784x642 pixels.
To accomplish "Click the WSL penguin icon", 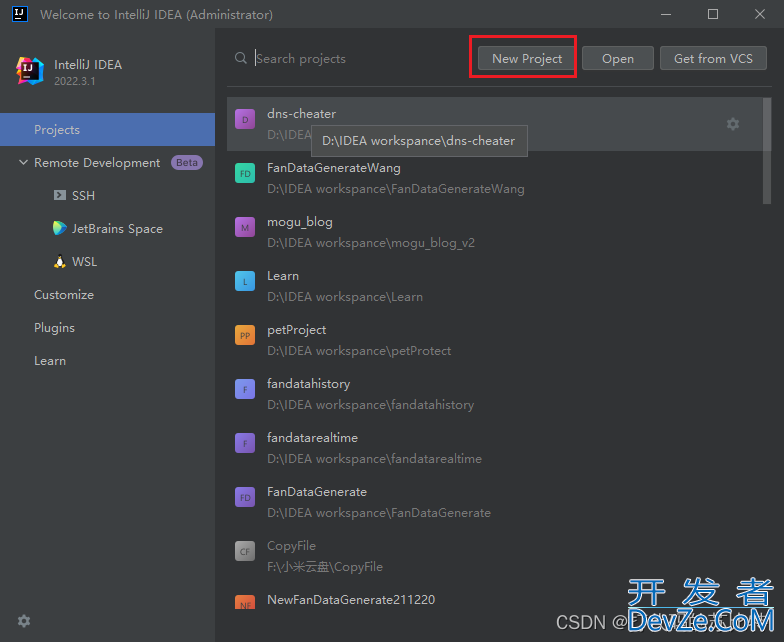I will [x=60, y=262].
